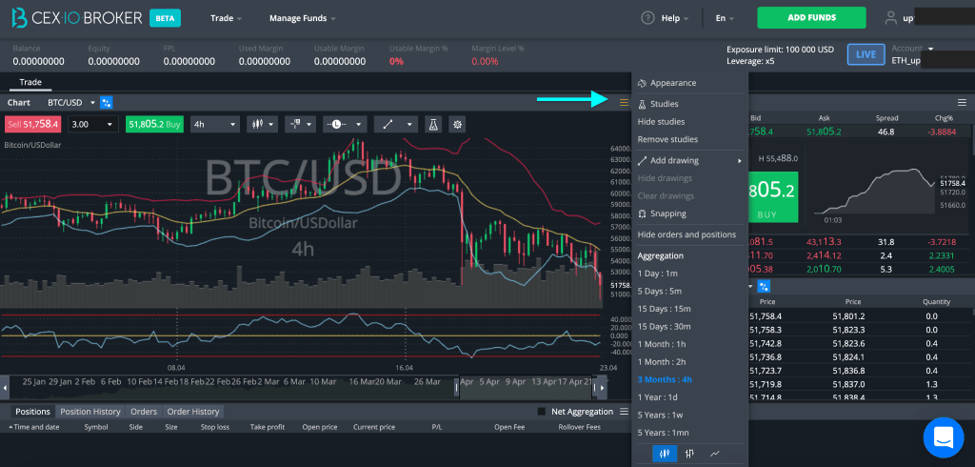
Task: Expand the Help dropdown menu
Action: click(675, 18)
